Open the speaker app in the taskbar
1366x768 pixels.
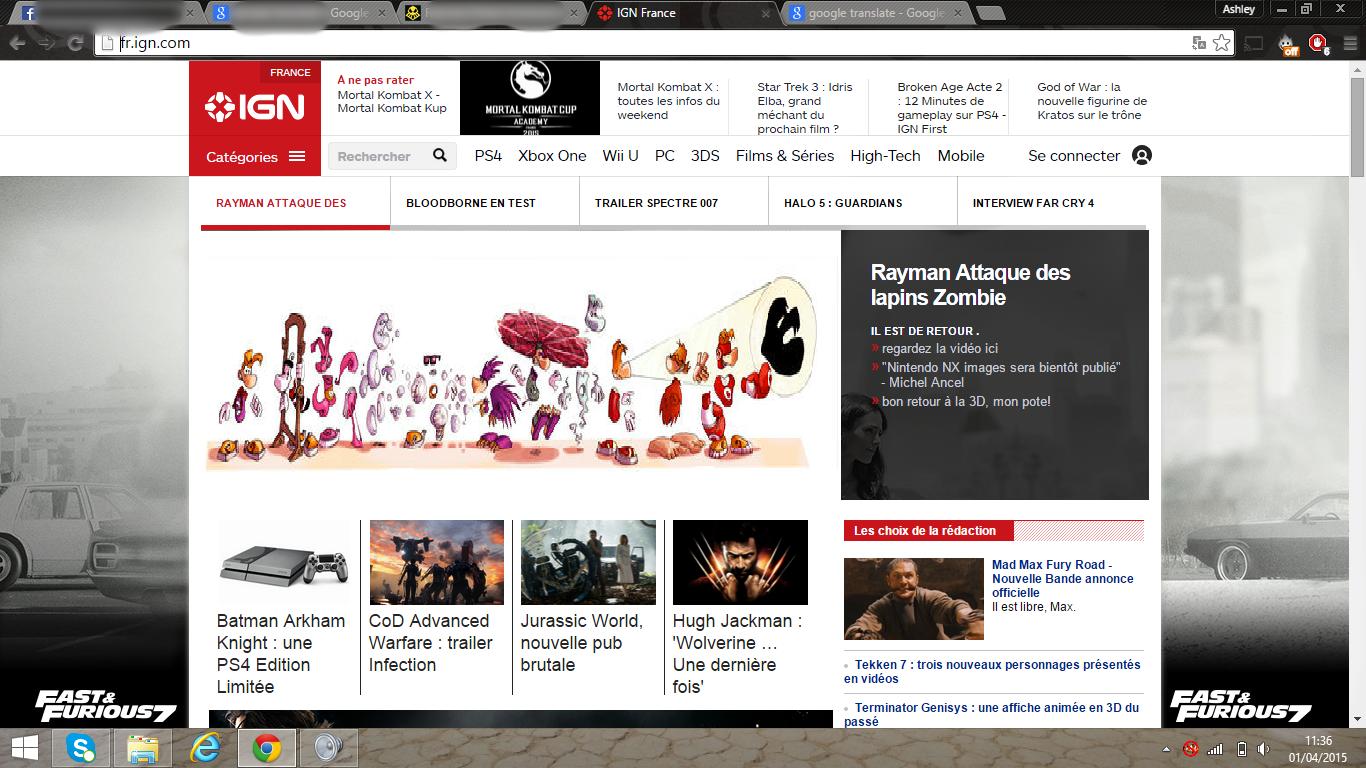pyautogui.click(x=328, y=748)
